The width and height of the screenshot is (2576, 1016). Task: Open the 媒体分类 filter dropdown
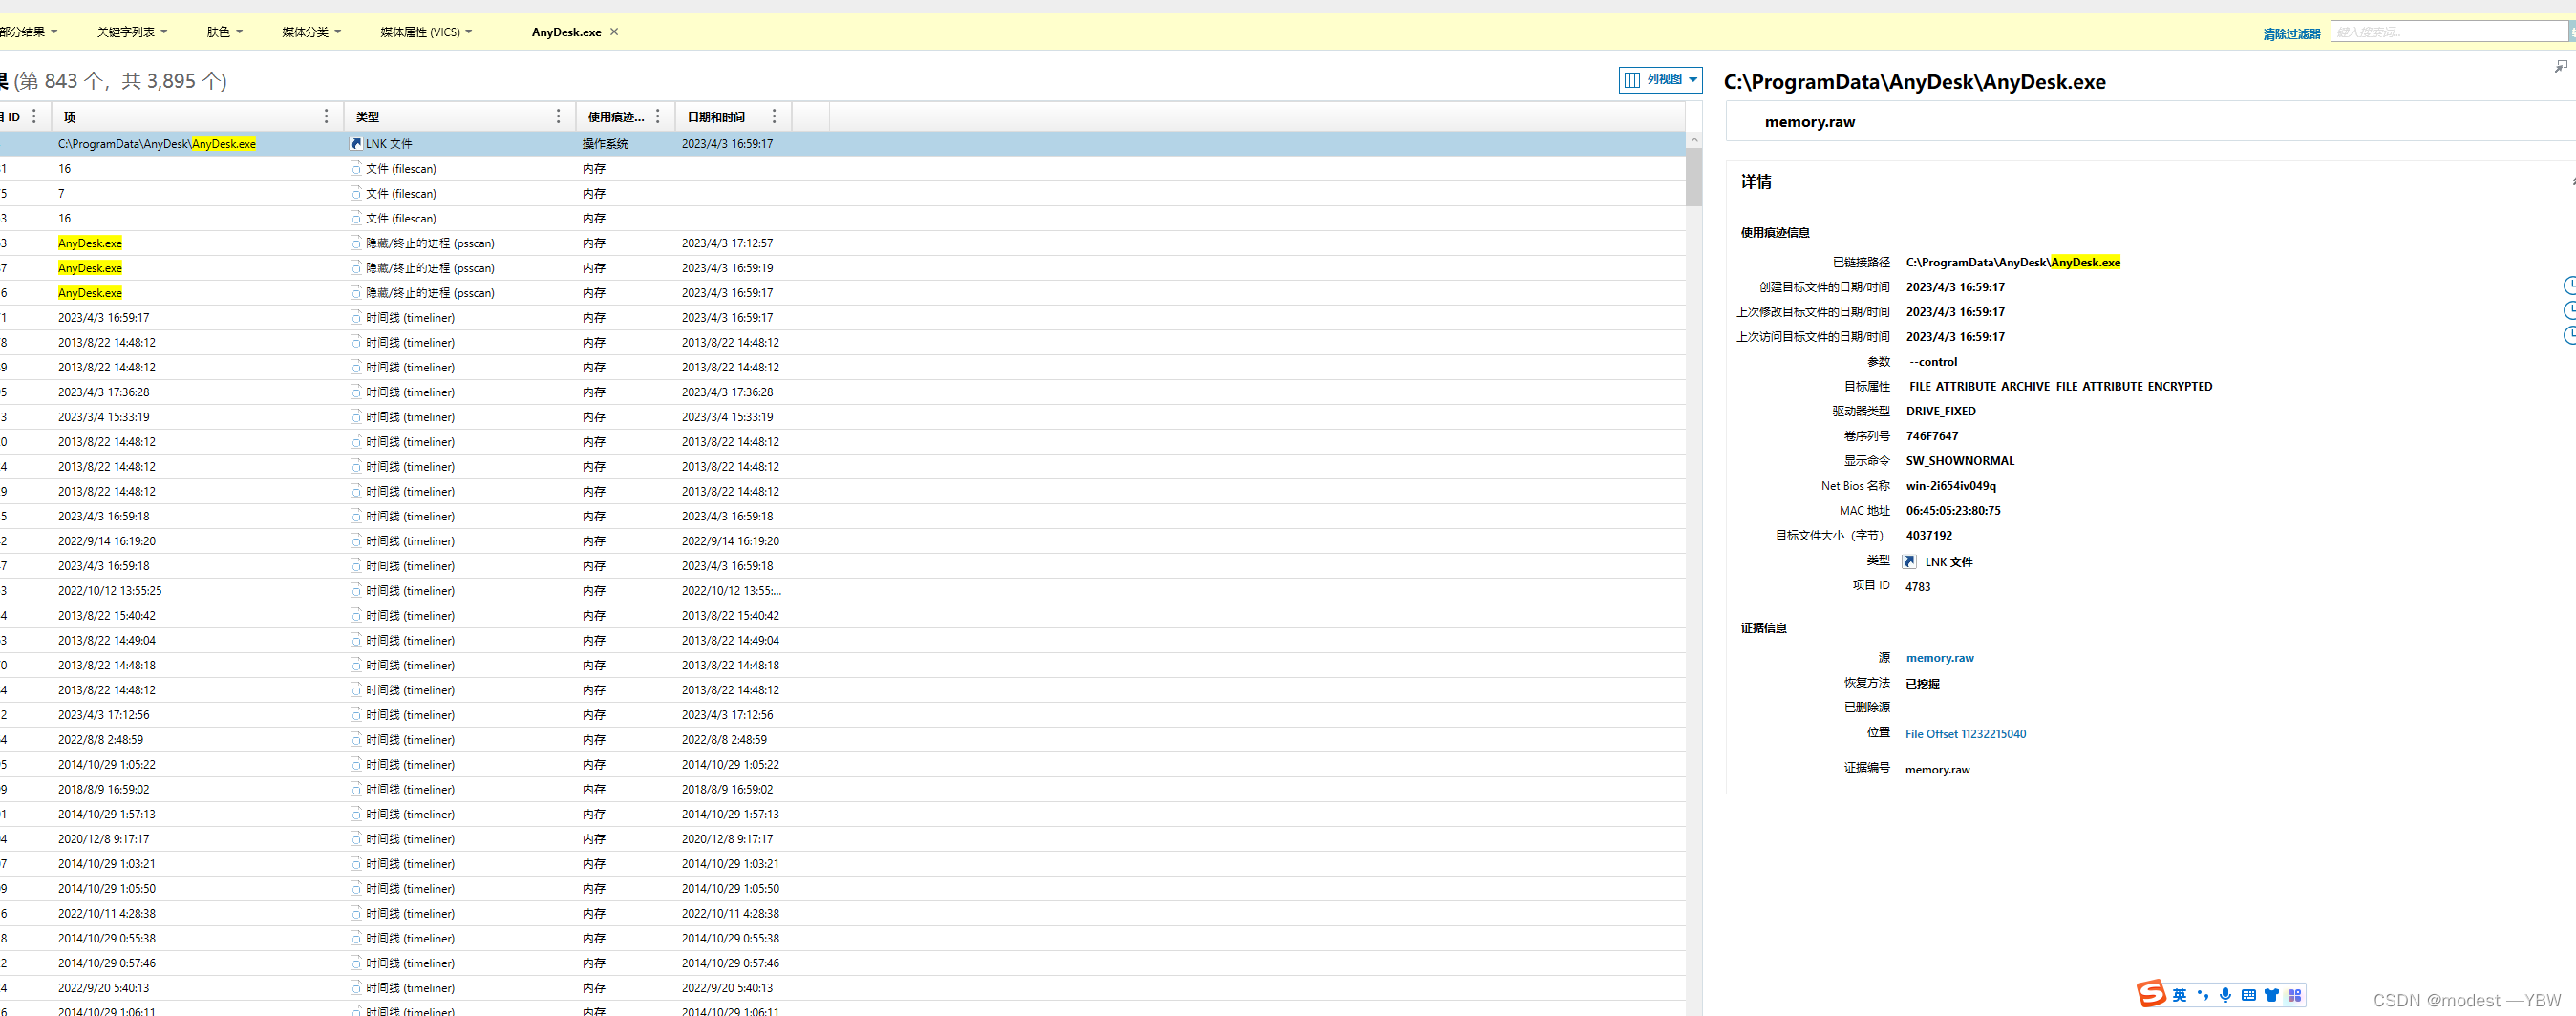click(x=311, y=32)
